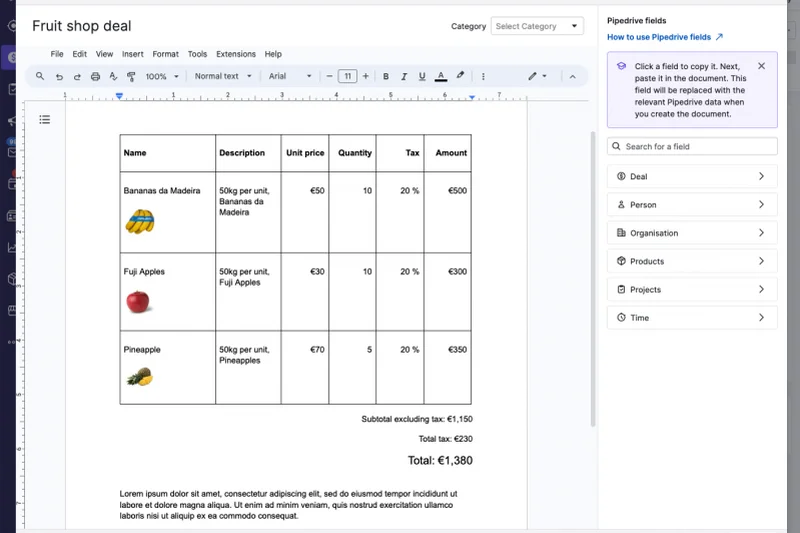Viewport: 800px width, 533px height.
Task: Toggle italic formatting
Action: tap(403, 76)
